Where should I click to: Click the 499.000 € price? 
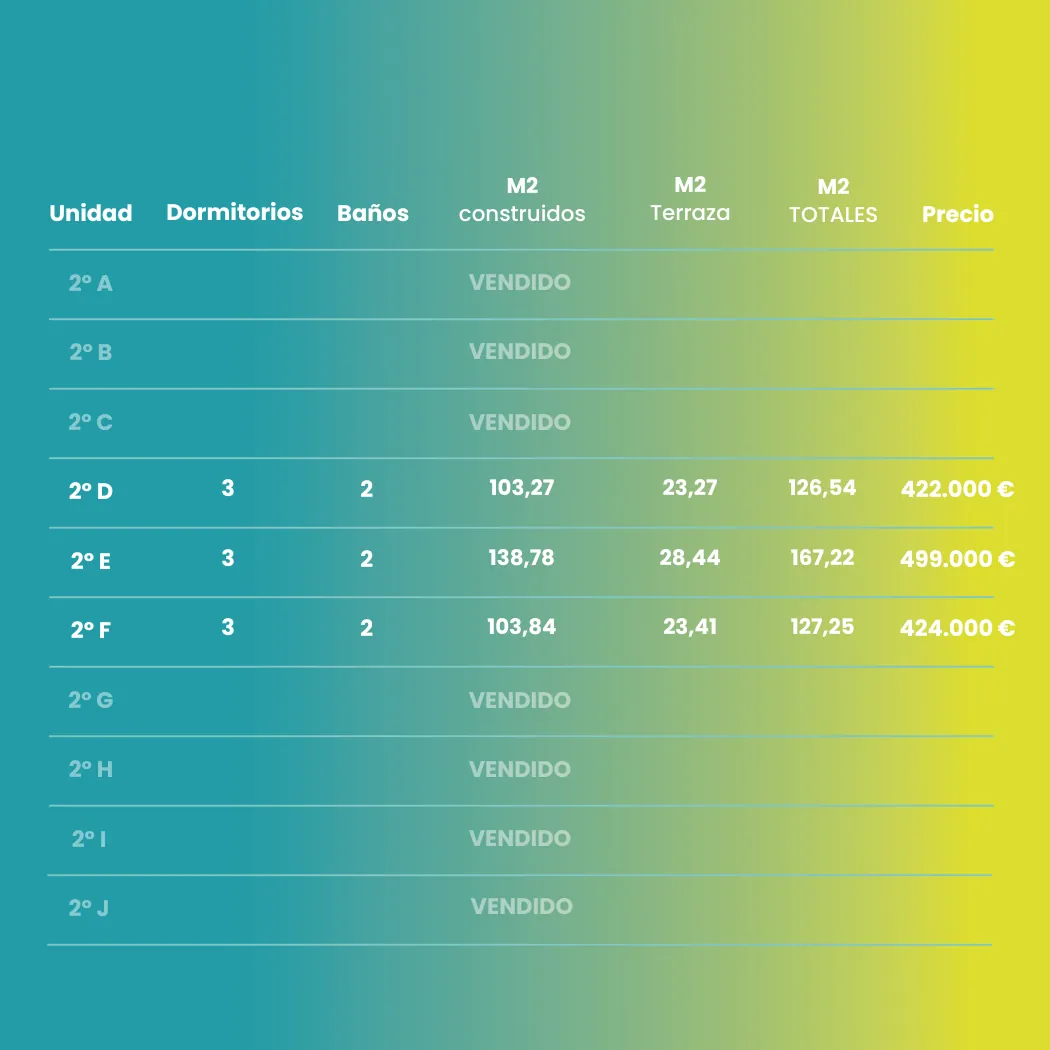pyautogui.click(x=957, y=559)
